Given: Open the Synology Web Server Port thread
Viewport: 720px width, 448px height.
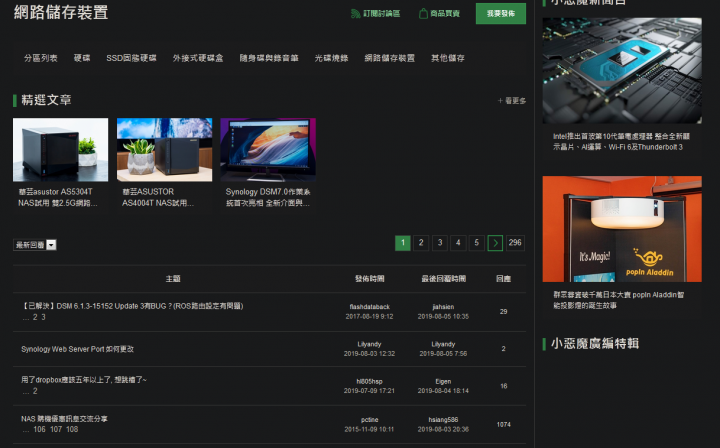Looking at the screenshot, I should pos(78,349).
